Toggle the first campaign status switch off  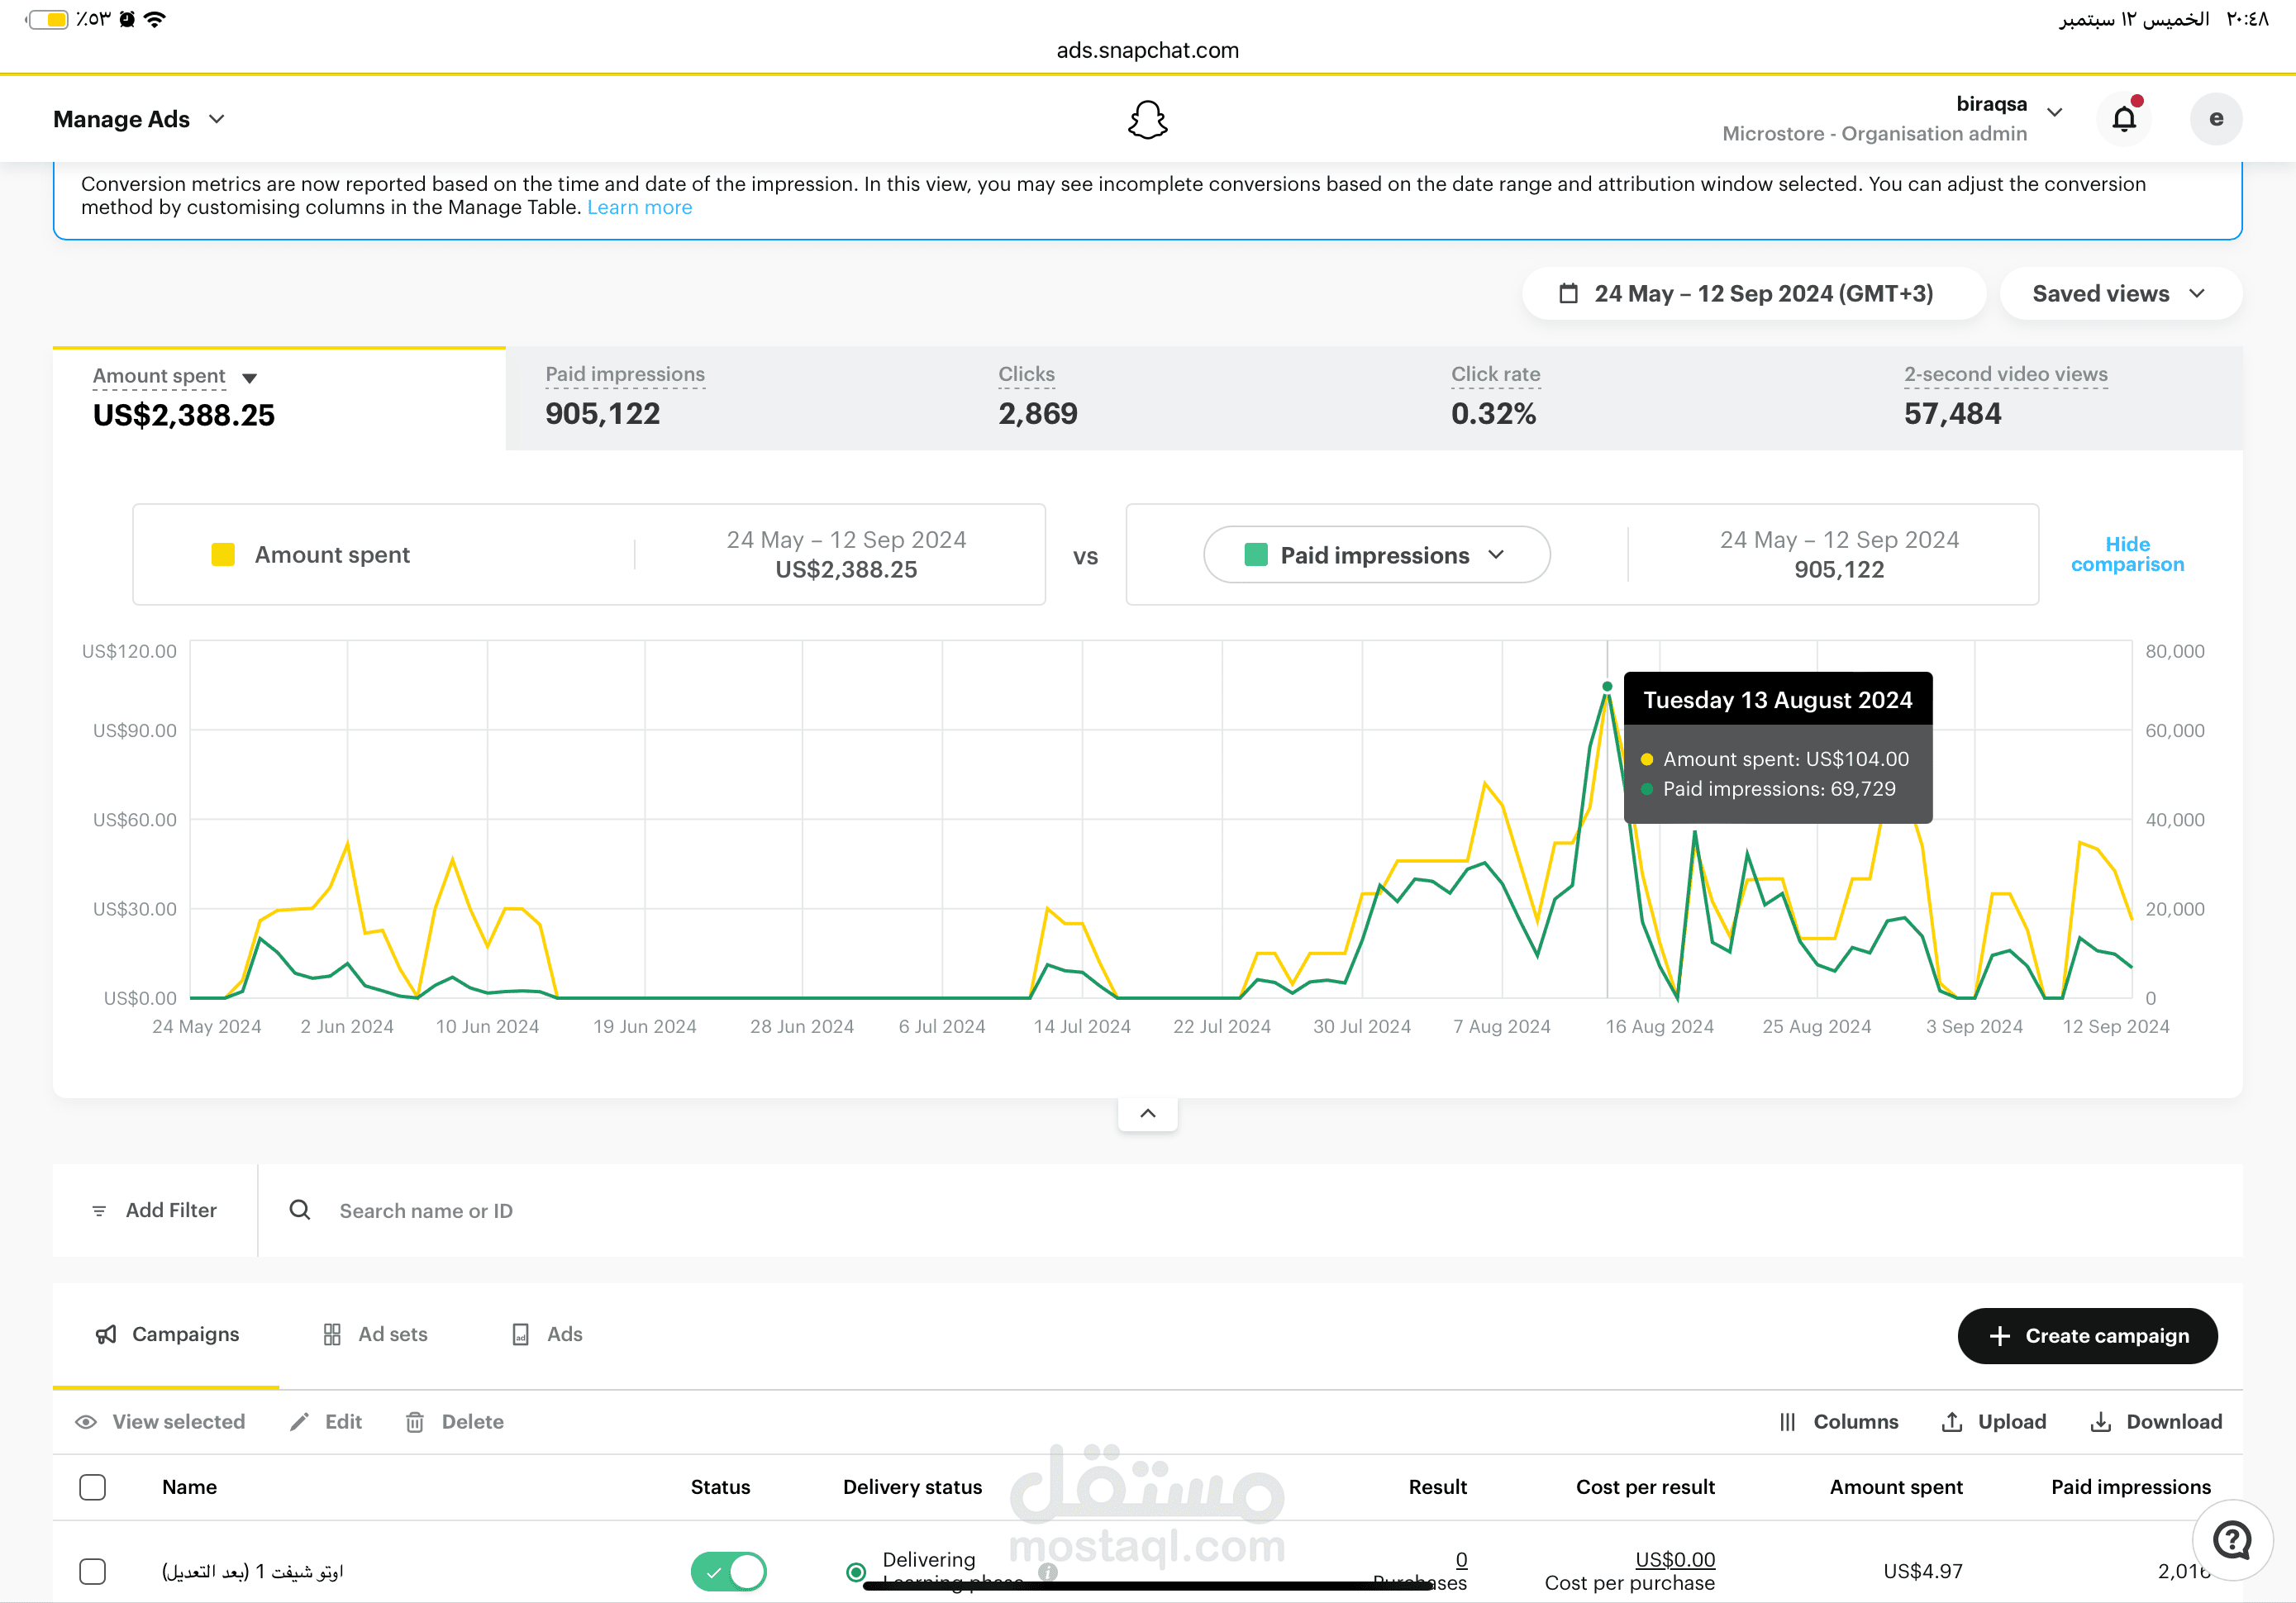(729, 1571)
